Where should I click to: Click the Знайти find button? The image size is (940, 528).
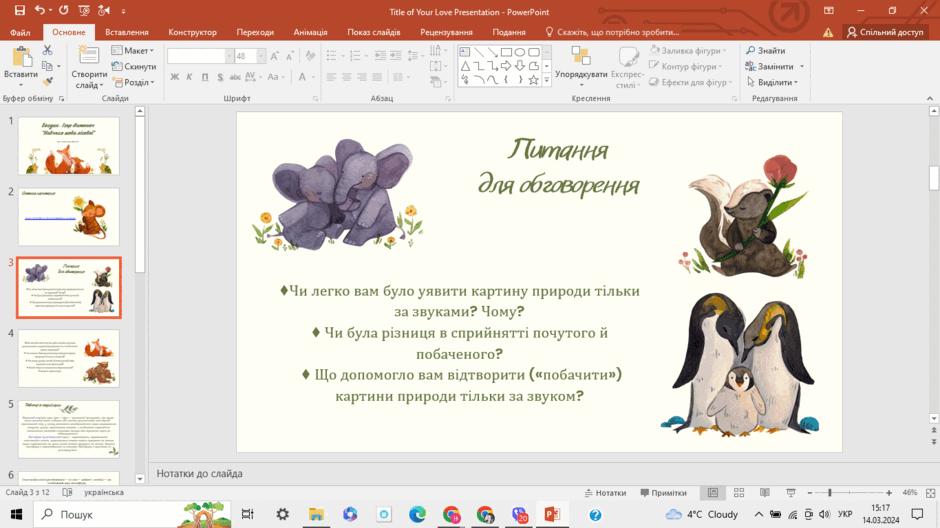tap(766, 50)
